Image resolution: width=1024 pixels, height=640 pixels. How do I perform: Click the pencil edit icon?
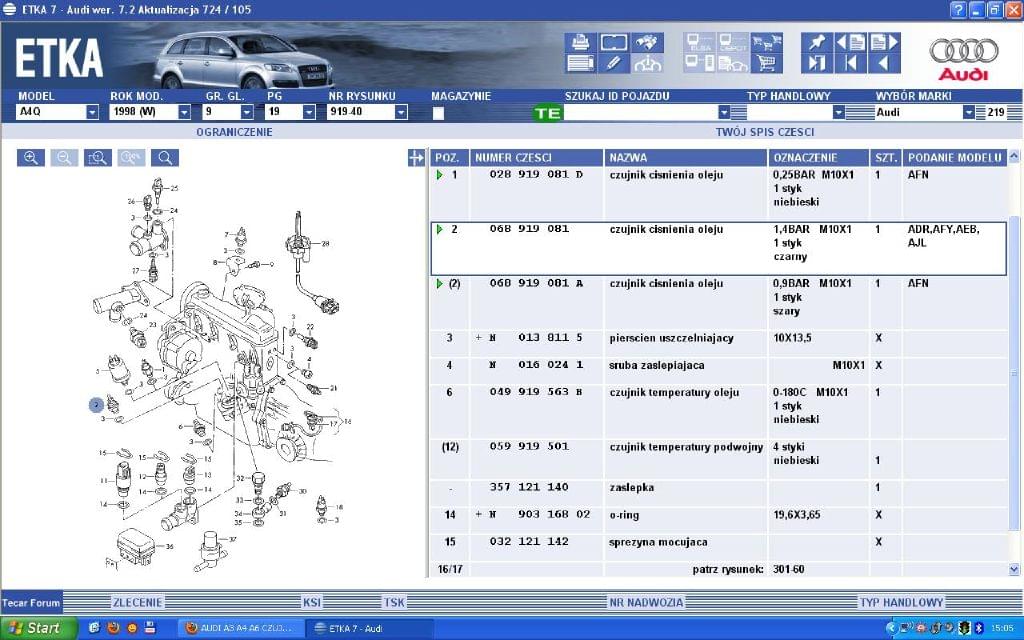(x=614, y=63)
